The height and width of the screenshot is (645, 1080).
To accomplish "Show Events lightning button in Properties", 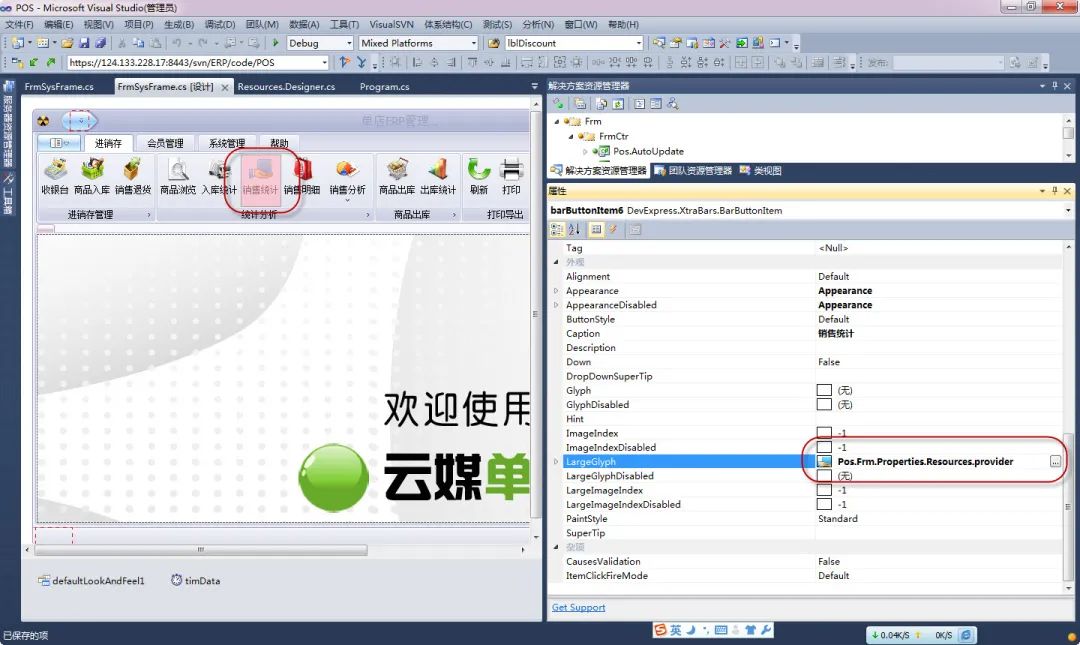I will [612, 229].
